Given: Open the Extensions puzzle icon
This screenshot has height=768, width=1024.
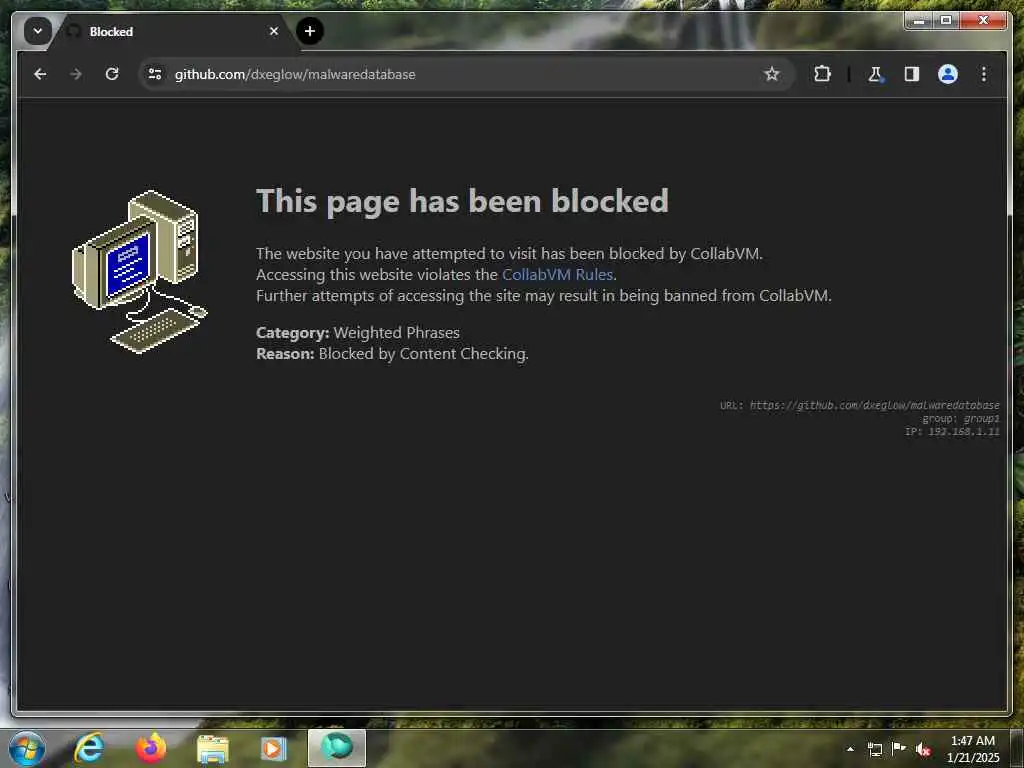Looking at the screenshot, I should click(x=822, y=74).
